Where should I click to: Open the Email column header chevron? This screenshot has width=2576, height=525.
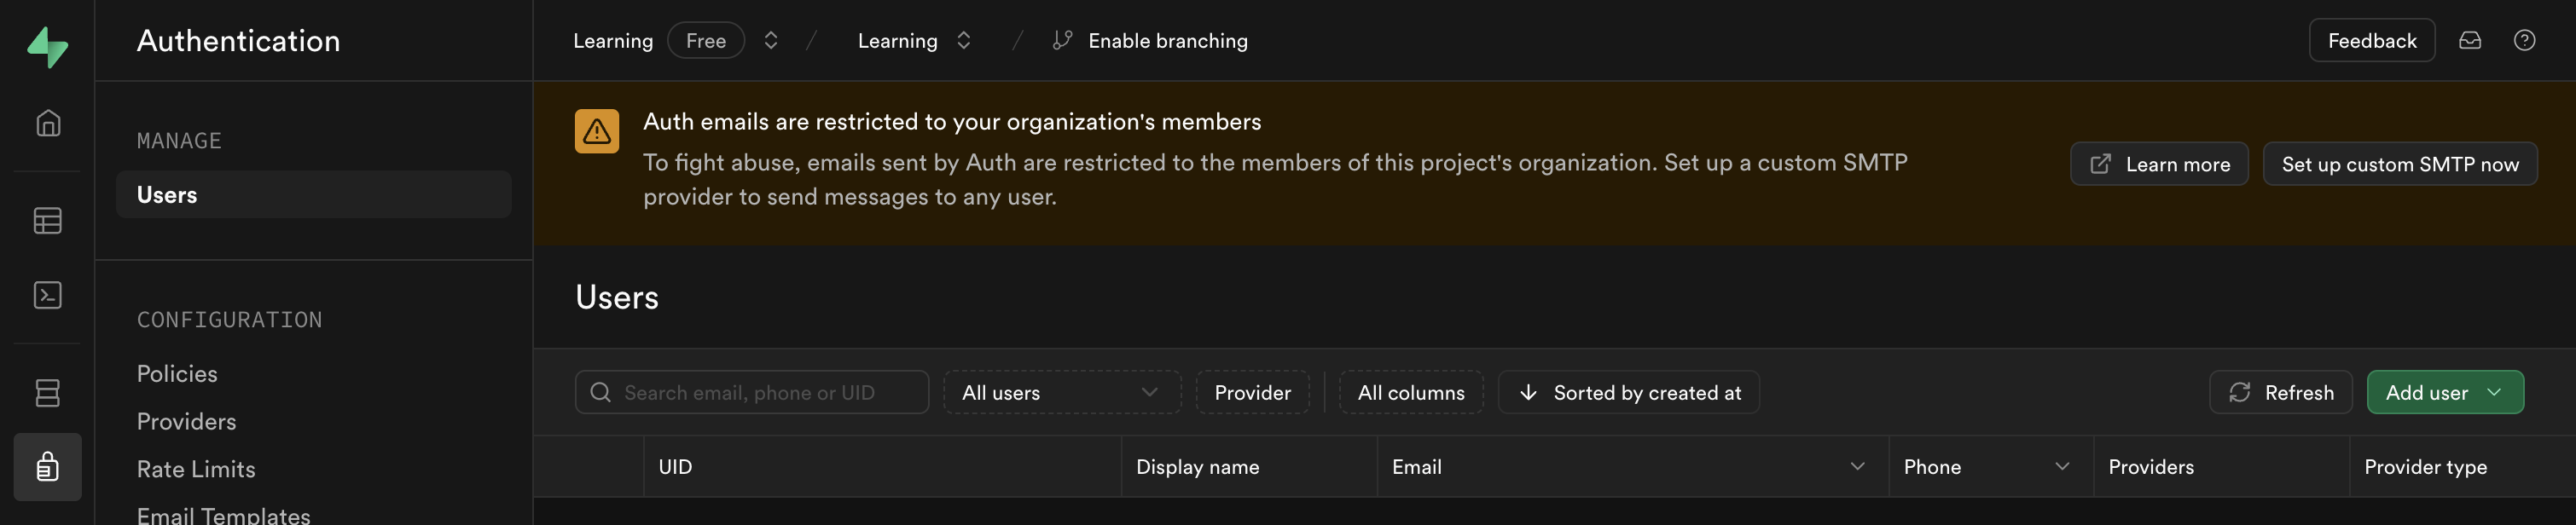click(x=1858, y=466)
